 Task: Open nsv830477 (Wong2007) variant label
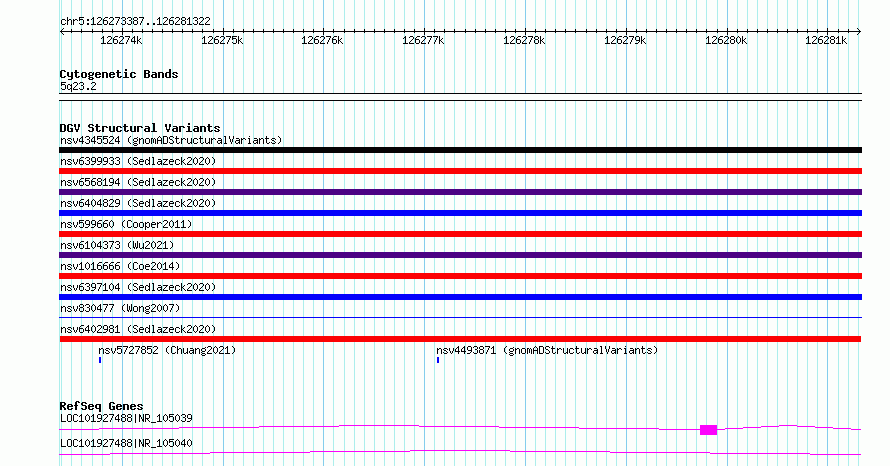pos(120,308)
